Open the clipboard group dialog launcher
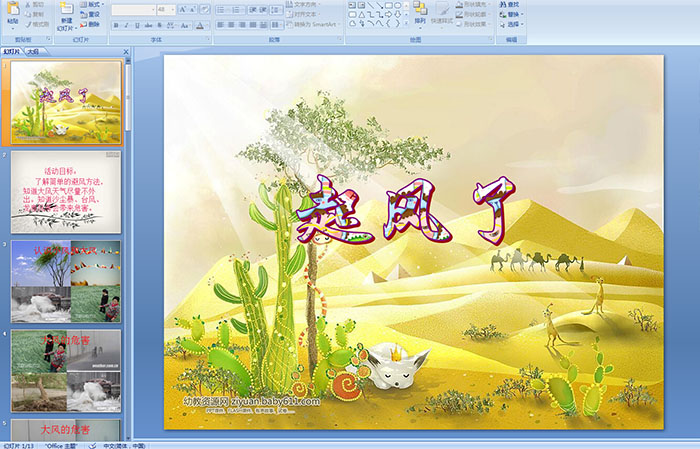 (48, 40)
